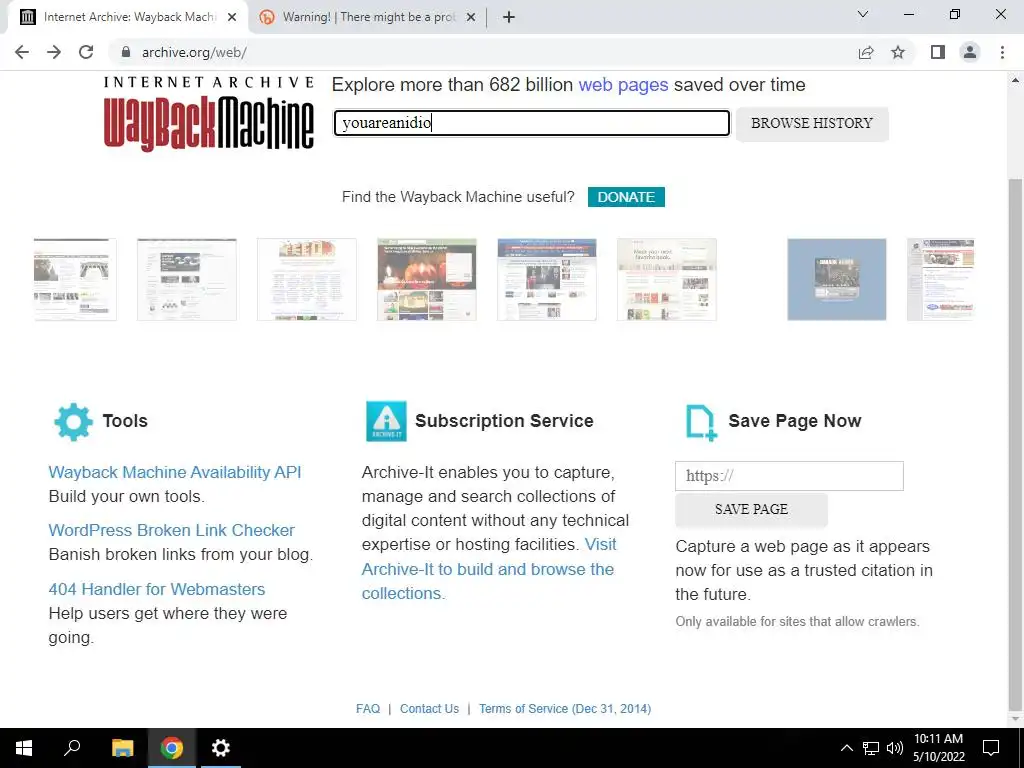Open the browser side panel icon
The height and width of the screenshot is (768, 1024).
pos(938,52)
